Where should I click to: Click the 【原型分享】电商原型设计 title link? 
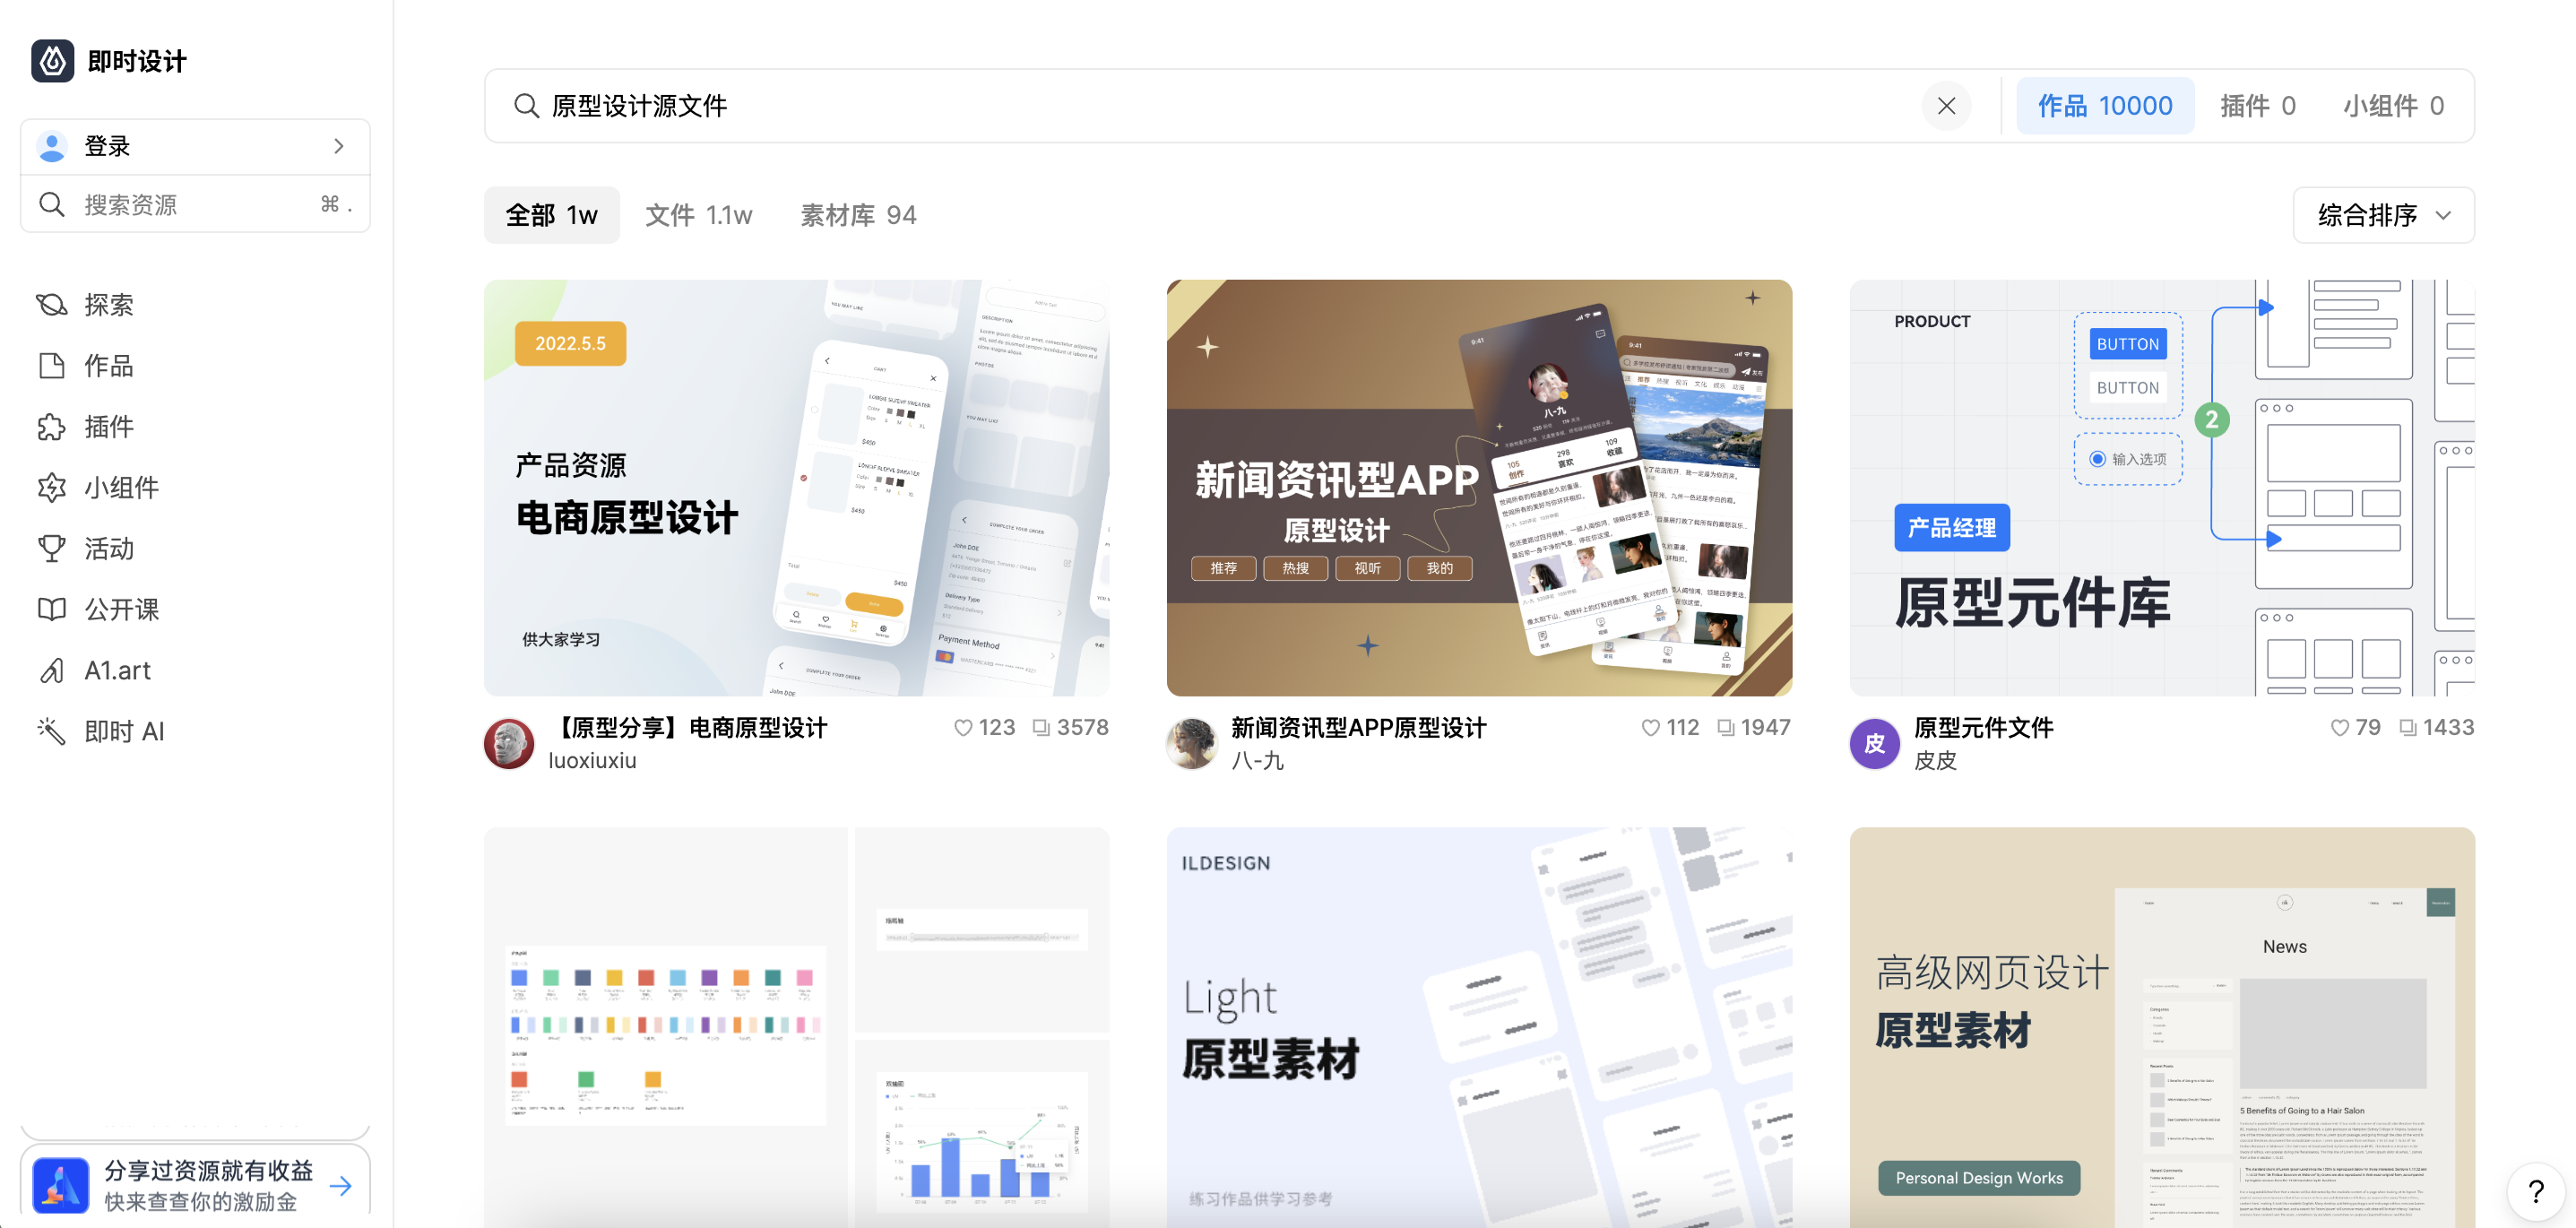pos(689,727)
